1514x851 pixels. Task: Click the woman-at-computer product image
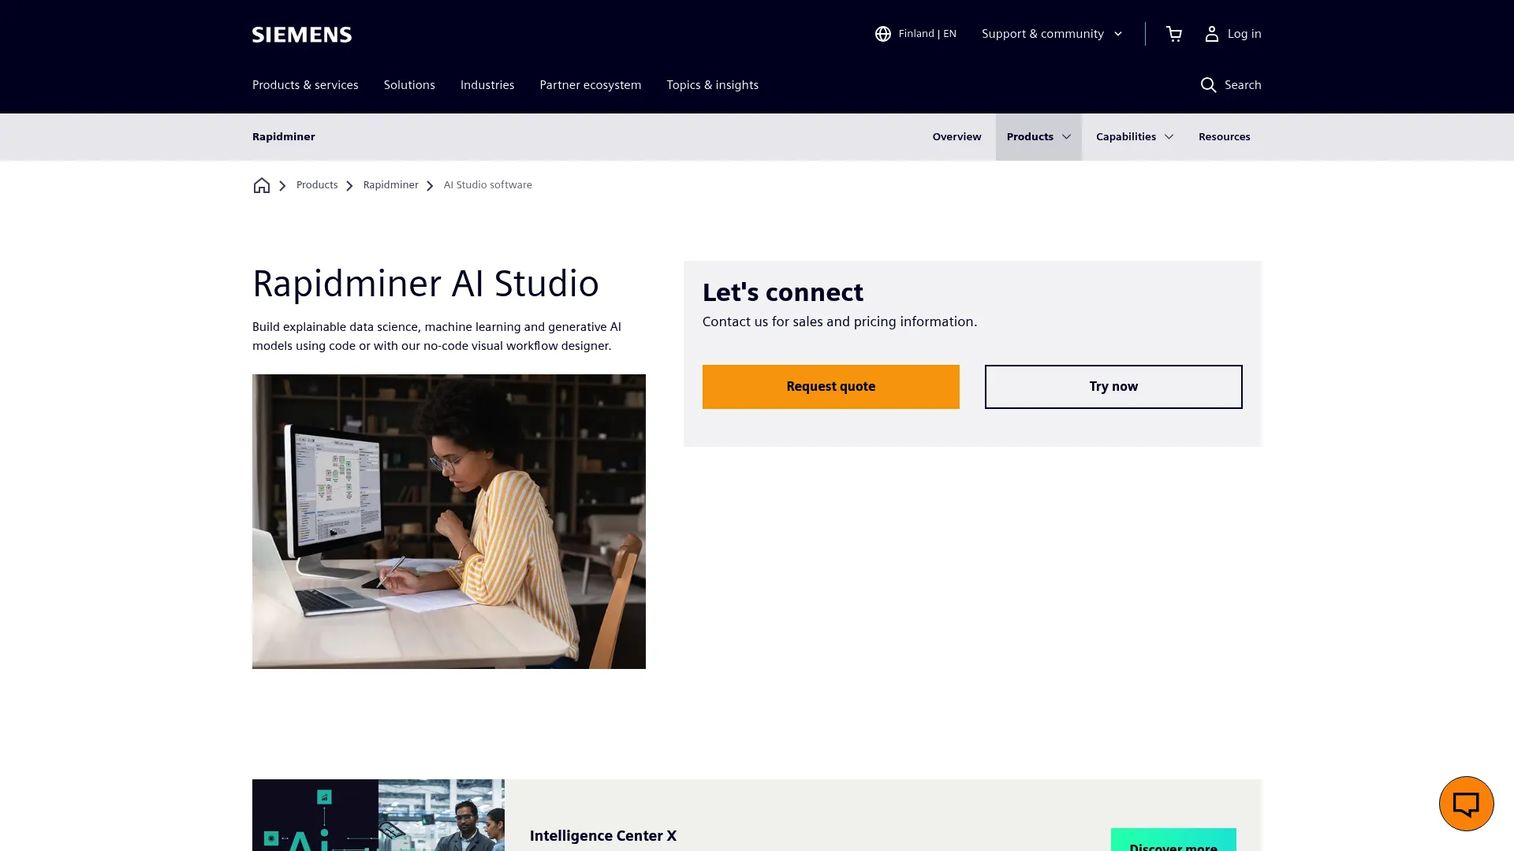click(x=449, y=522)
